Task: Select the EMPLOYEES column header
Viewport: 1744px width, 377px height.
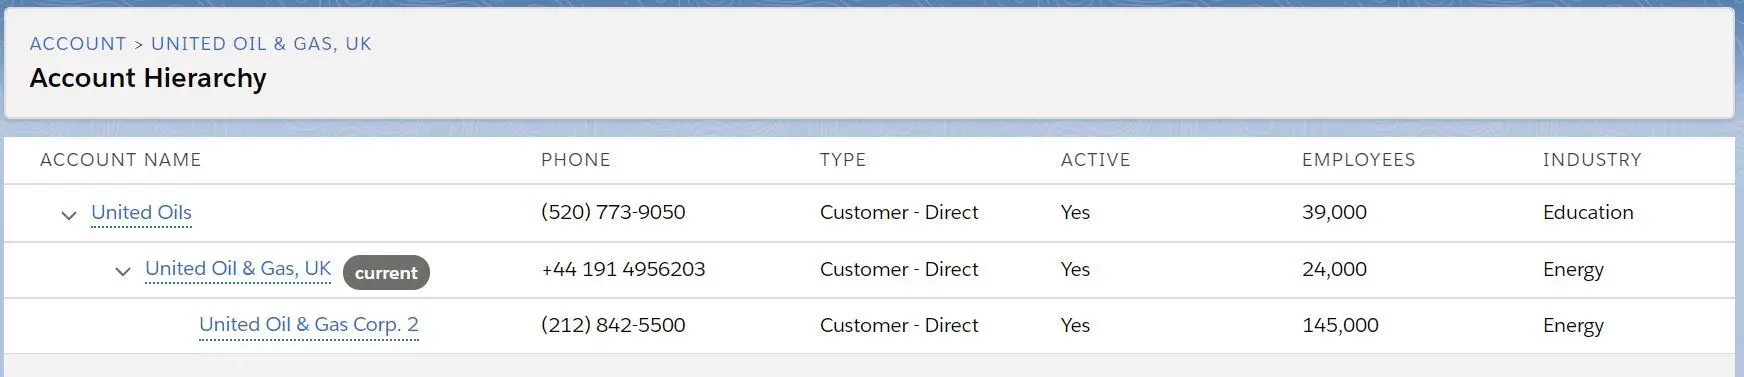Action: click(1359, 160)
